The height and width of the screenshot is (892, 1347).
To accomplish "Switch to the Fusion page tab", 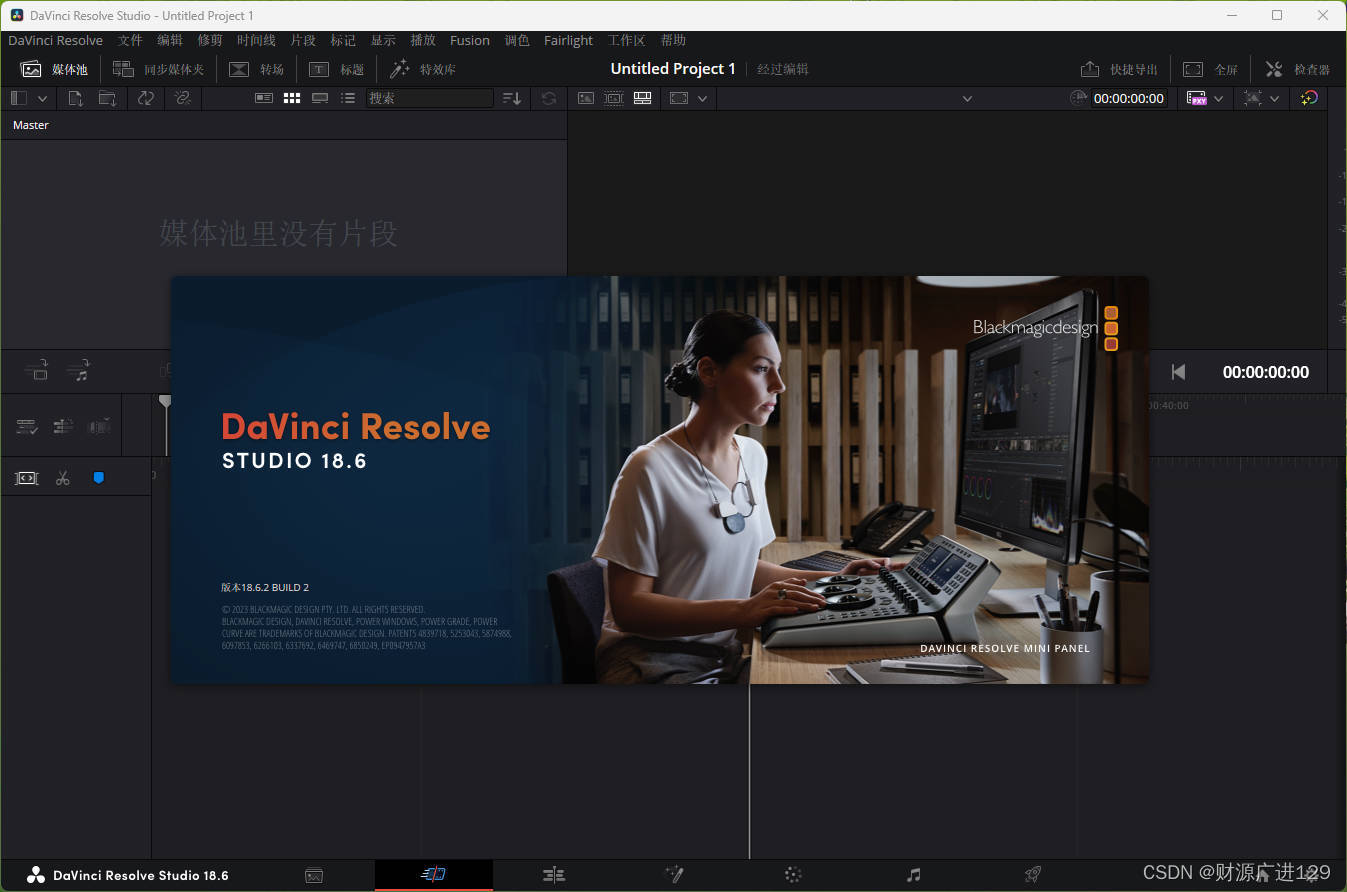I will 674,875.
